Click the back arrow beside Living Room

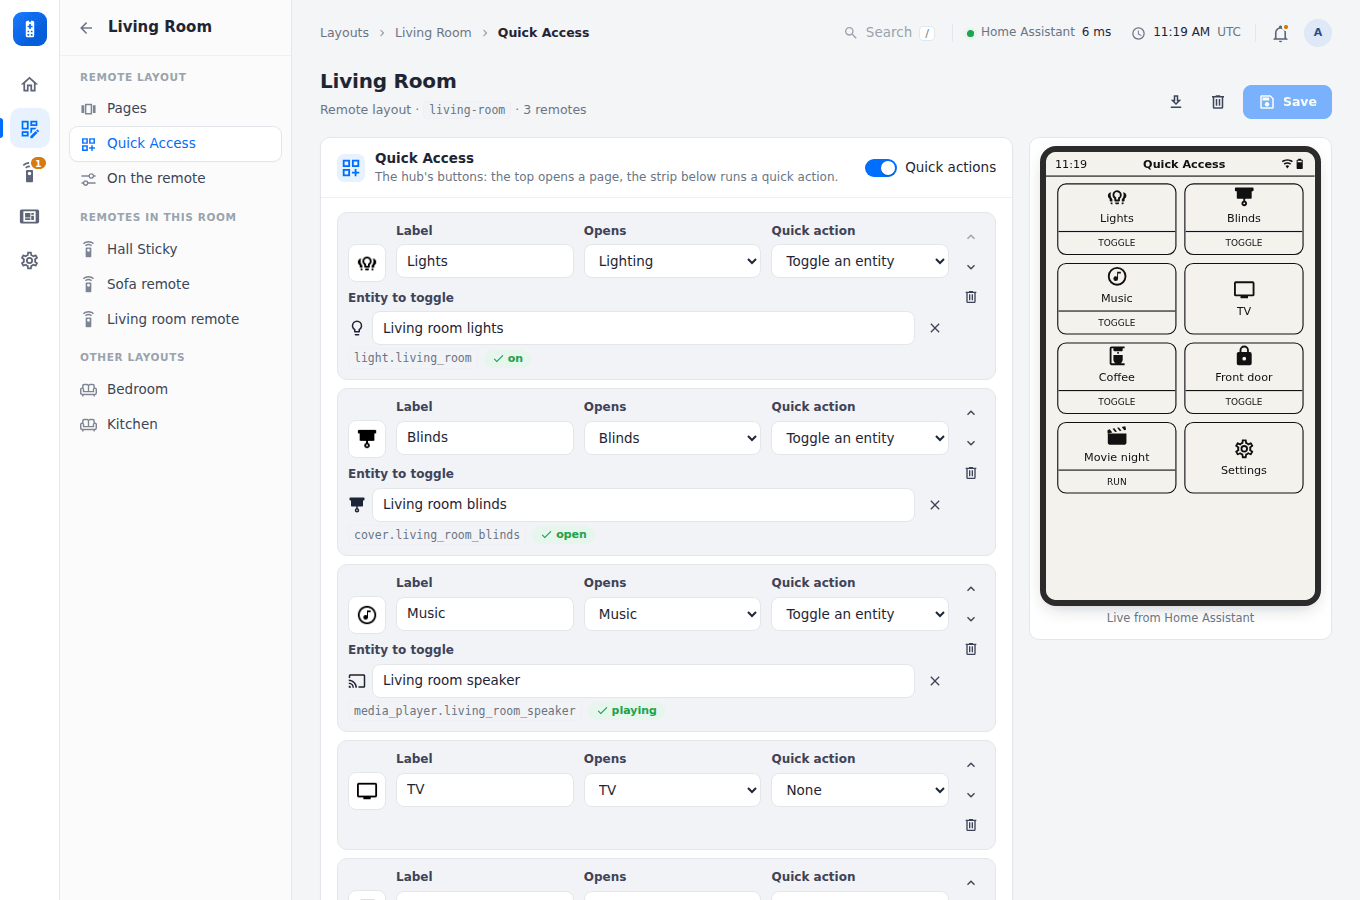86,27
